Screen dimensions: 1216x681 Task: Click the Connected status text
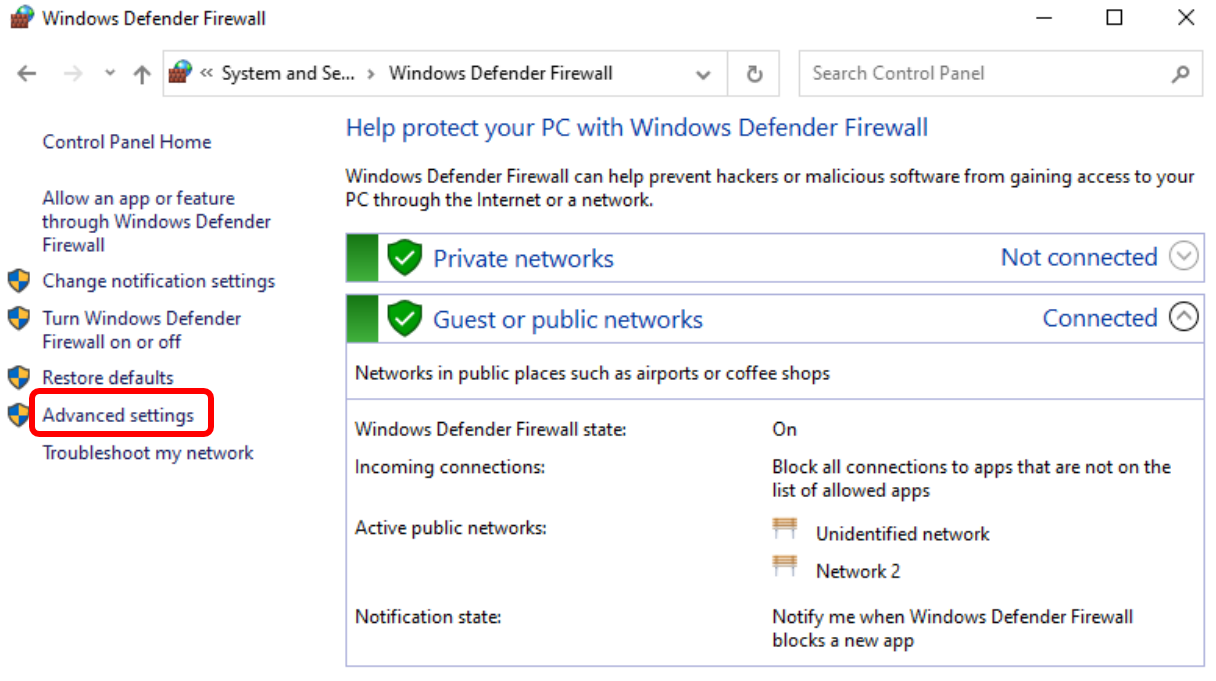(1100, 318)
